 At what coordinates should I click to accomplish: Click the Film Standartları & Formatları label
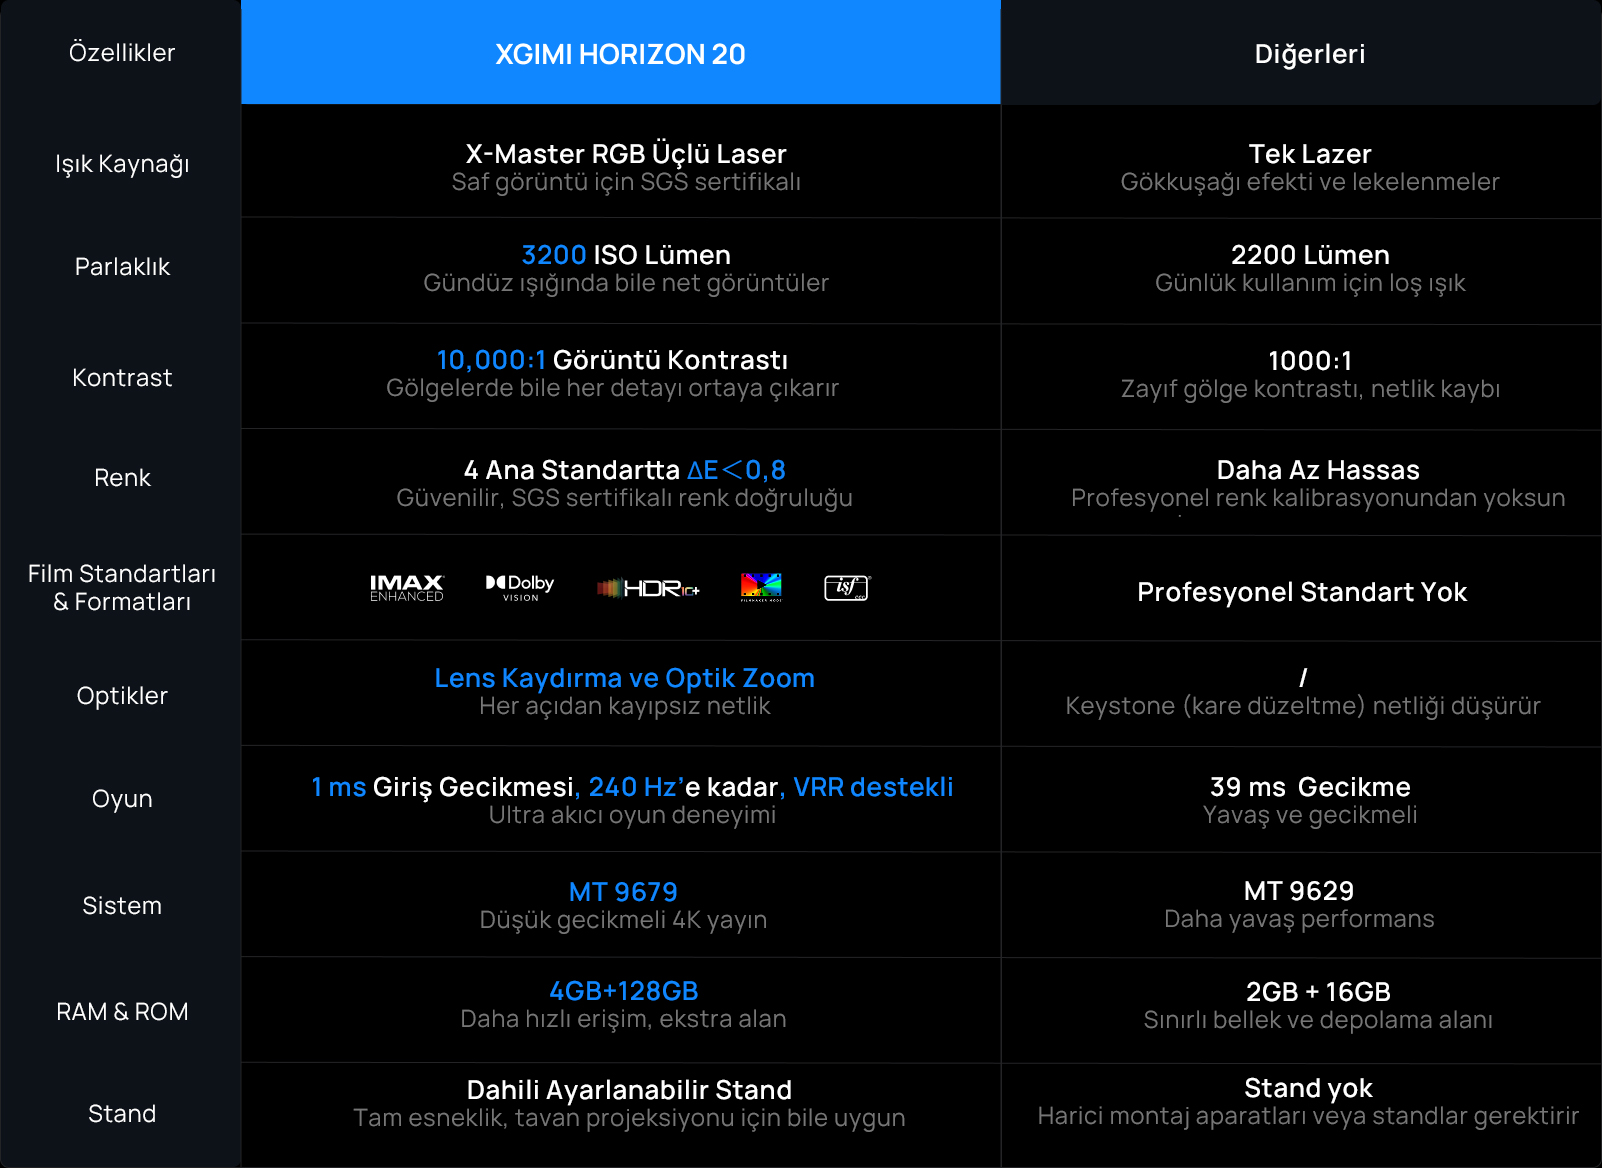click(122, 588)
